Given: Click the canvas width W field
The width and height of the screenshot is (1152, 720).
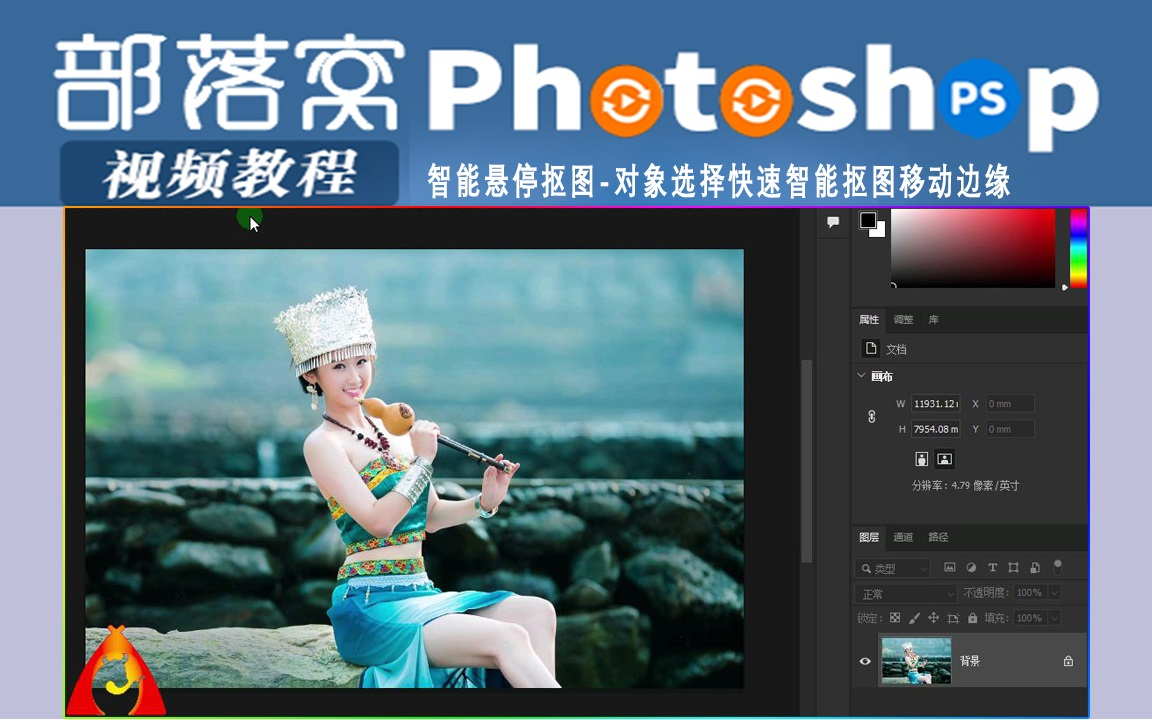Looking at the screenshot, I should 935,403.
